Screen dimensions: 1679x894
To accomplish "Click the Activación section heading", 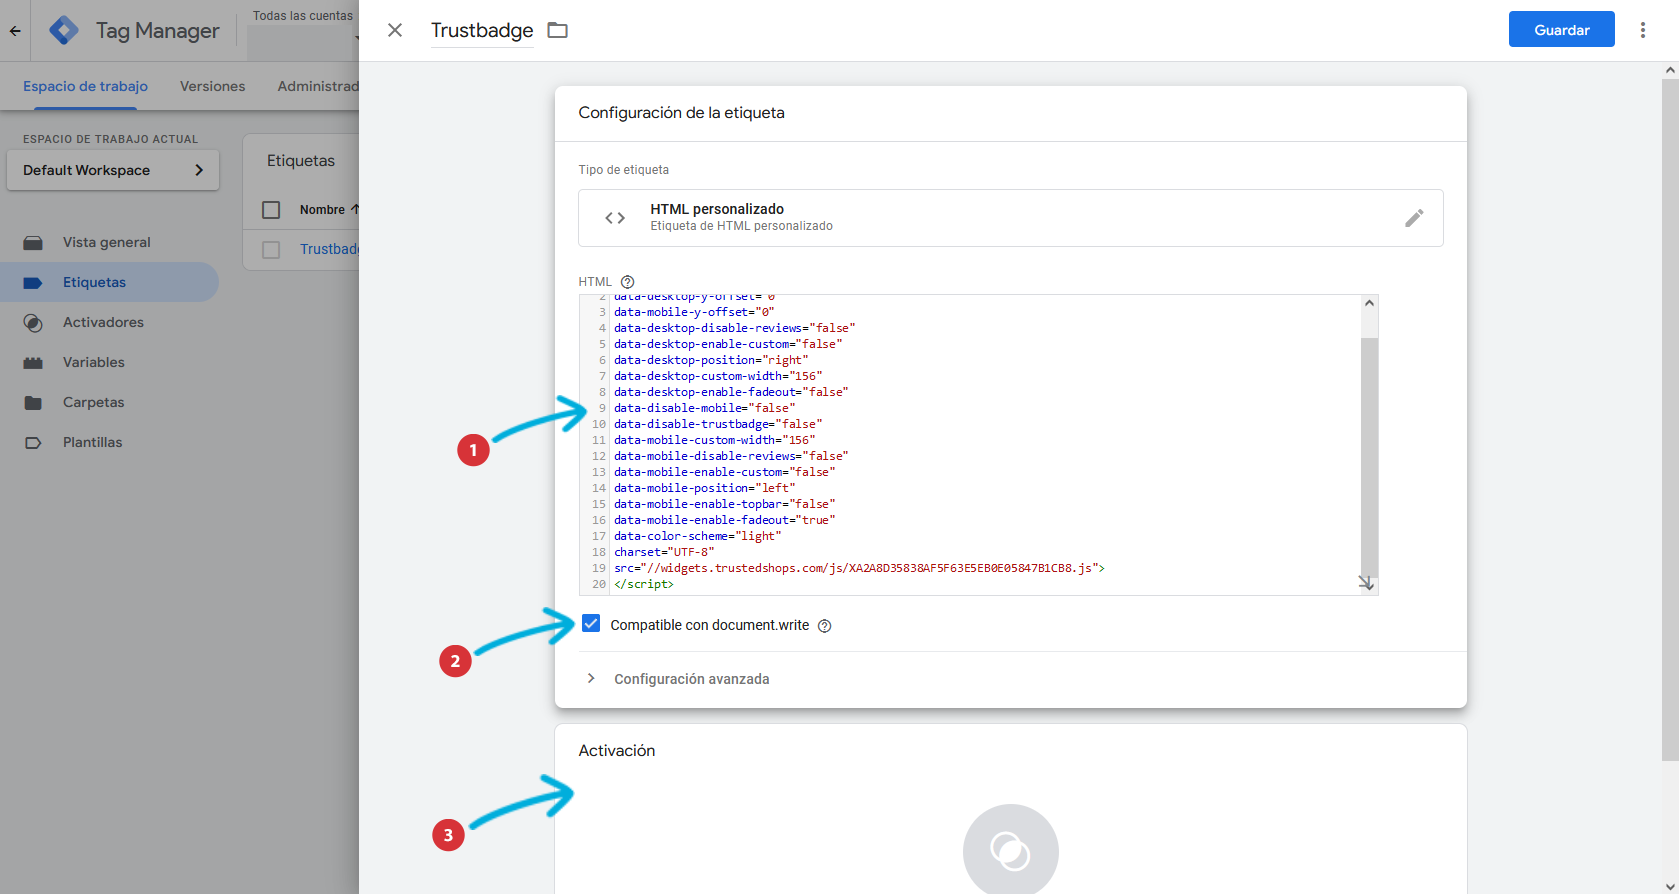I will click(617, 751).
